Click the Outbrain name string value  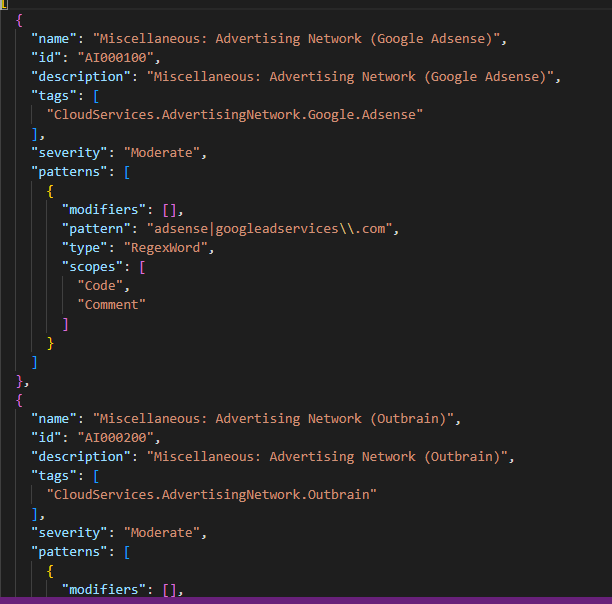(273, 419)
